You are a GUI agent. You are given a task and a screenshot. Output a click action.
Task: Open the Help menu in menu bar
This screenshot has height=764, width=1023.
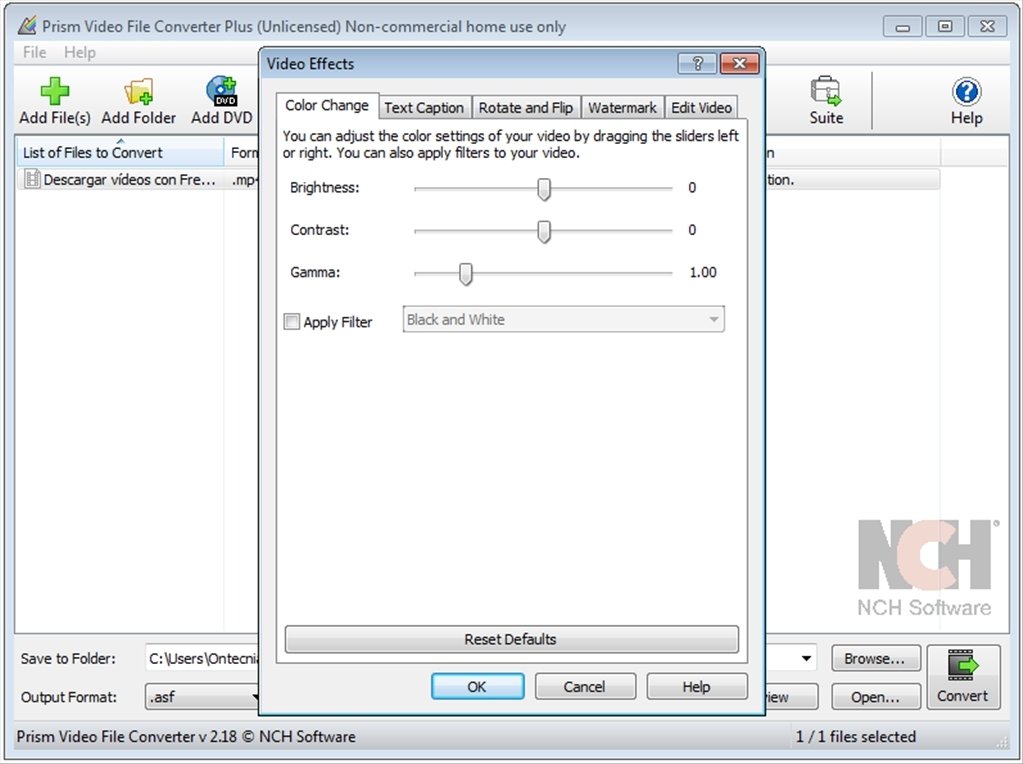pyautogui.click(x=80, y=52)
